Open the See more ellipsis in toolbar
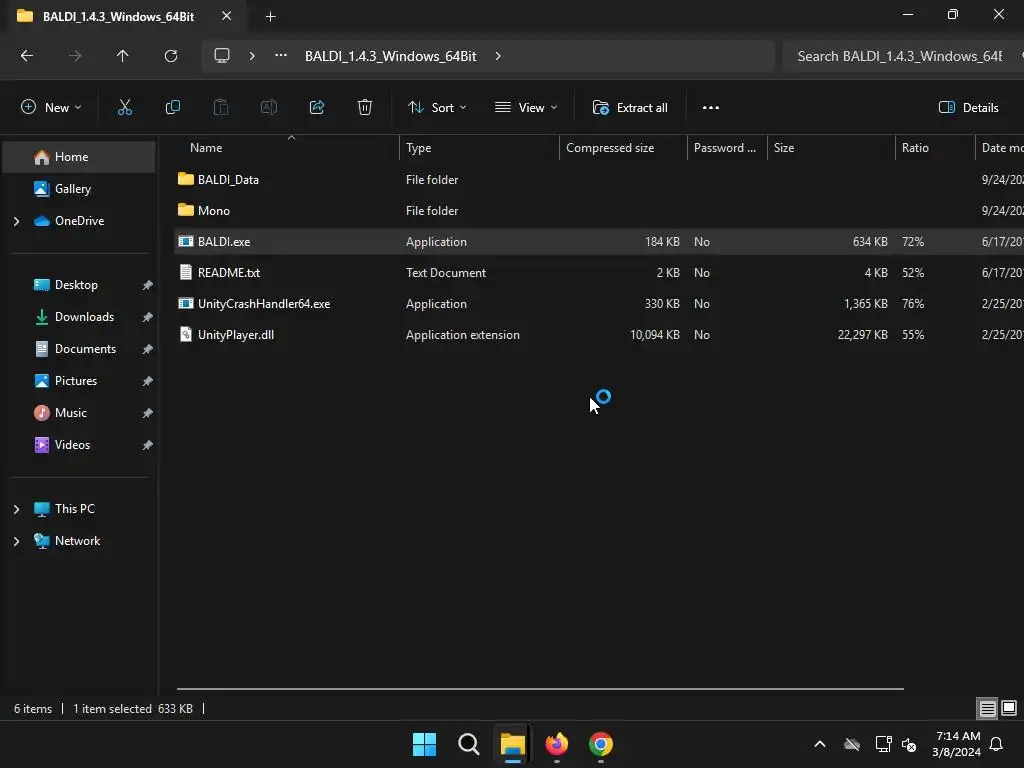 711,108
